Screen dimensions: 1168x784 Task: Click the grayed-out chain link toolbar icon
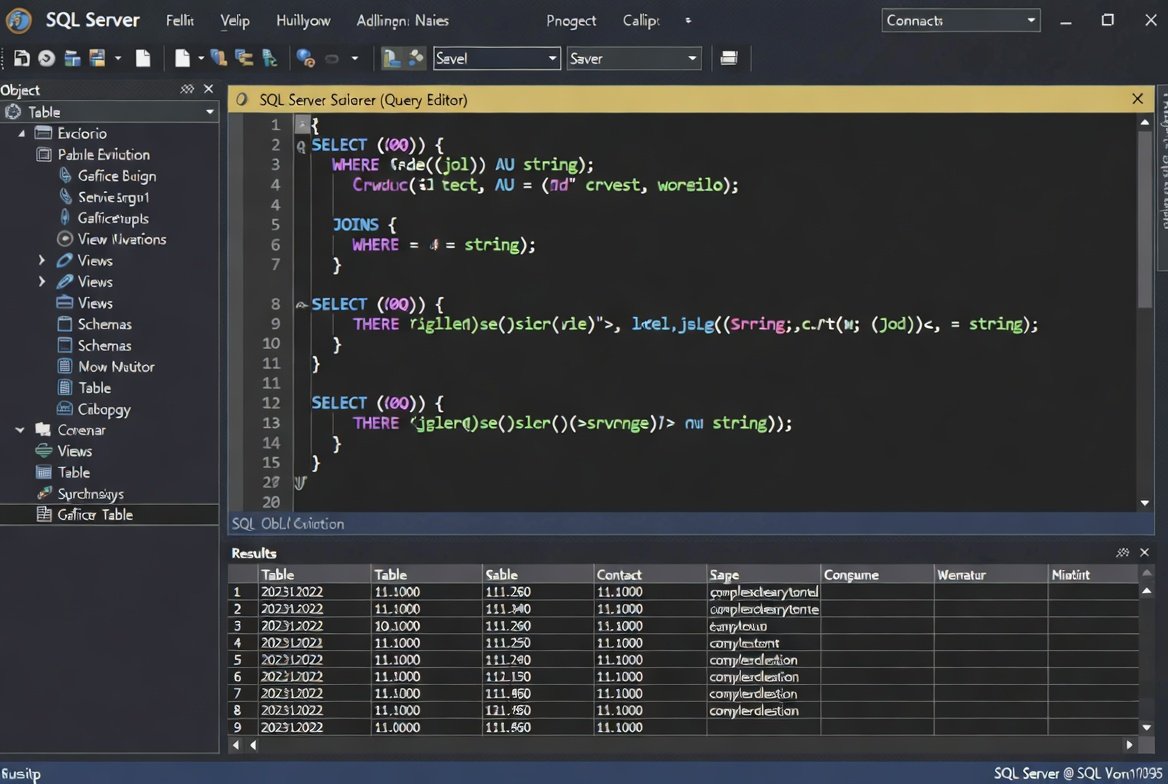pyautogui.click(x=331, y=58)
